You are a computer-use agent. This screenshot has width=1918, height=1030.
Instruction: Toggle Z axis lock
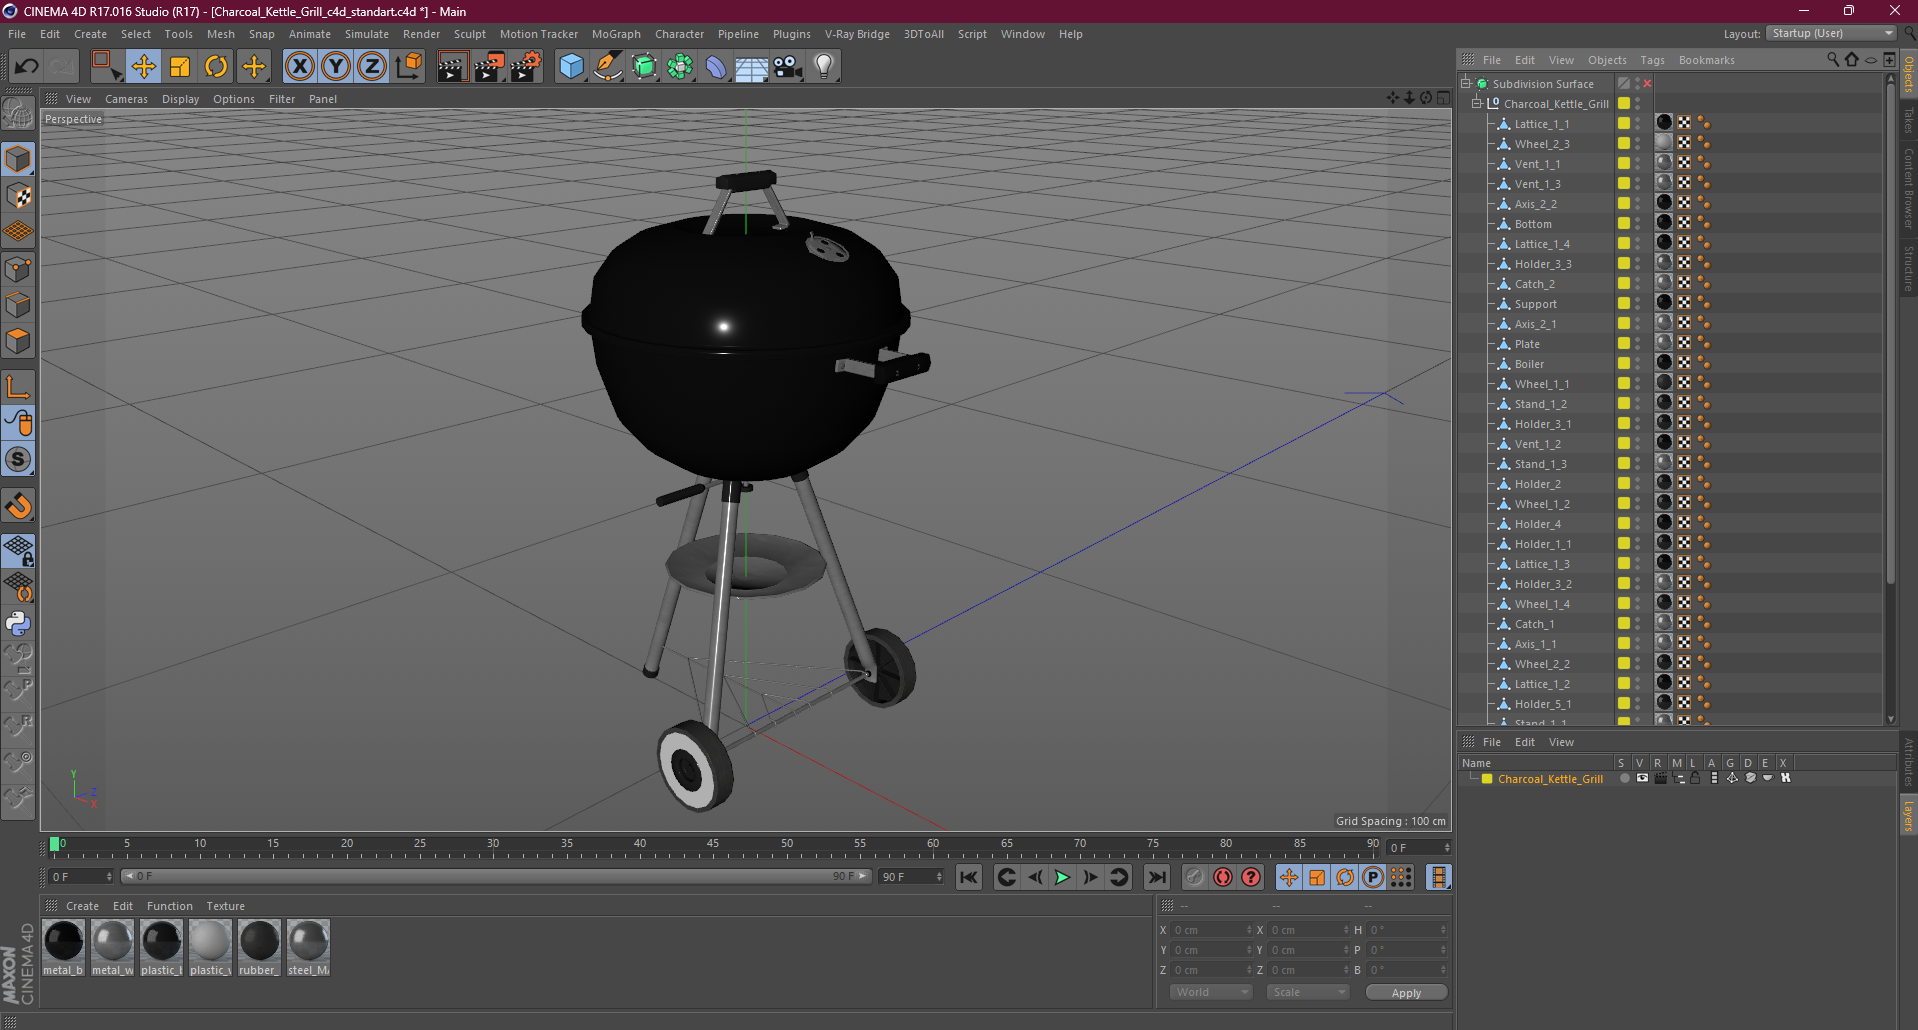click(372, 66)
